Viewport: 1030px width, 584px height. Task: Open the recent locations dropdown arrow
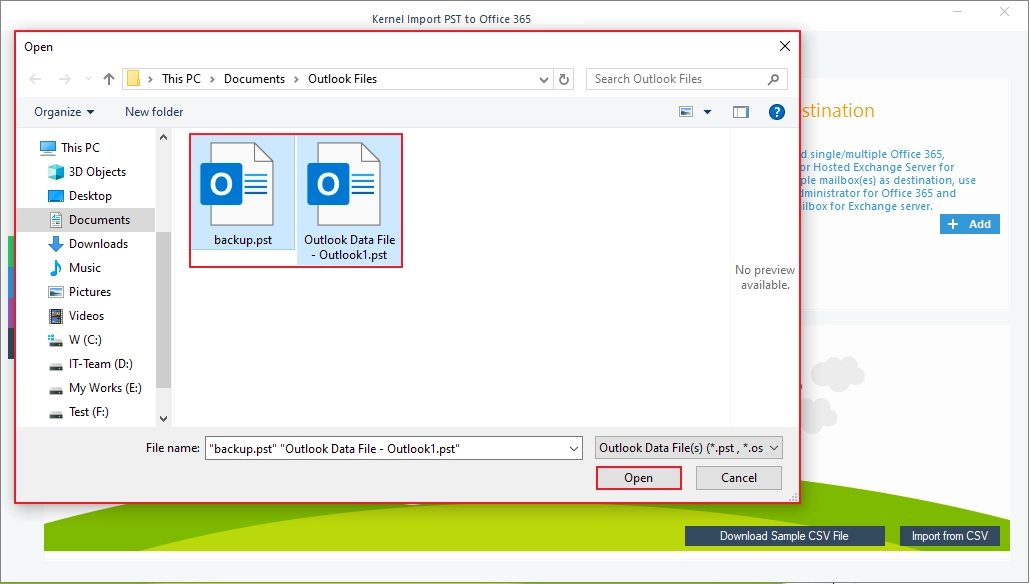click(88, 79)
